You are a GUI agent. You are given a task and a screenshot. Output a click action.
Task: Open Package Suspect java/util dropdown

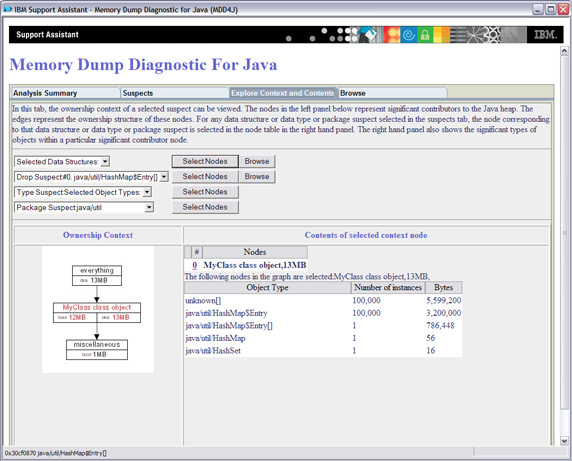149,208
